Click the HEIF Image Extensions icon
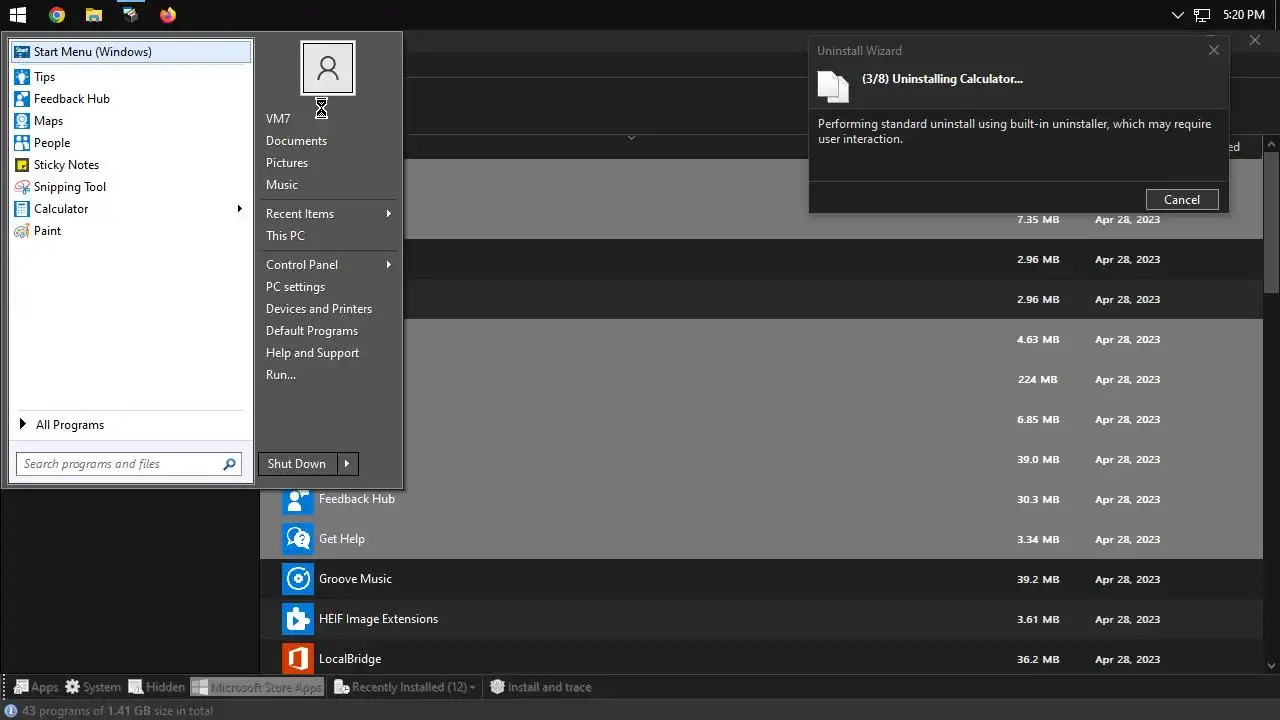 click(297, 619)
